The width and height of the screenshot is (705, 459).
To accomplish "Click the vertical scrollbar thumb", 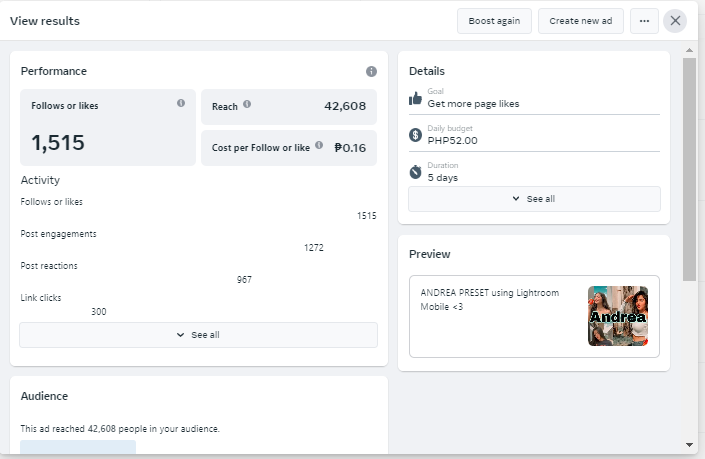I will 689,168.
